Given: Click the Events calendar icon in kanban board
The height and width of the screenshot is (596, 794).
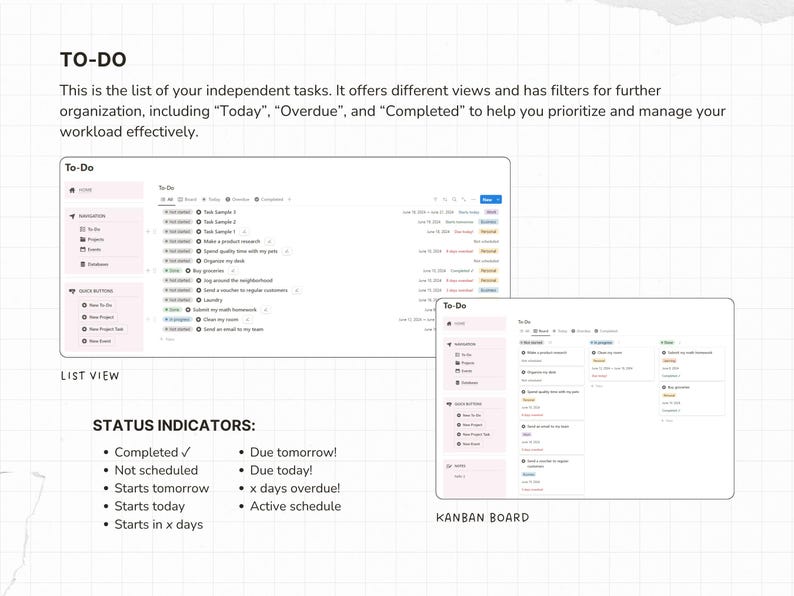Looking at the screenshot, I should tap(458, 371).
